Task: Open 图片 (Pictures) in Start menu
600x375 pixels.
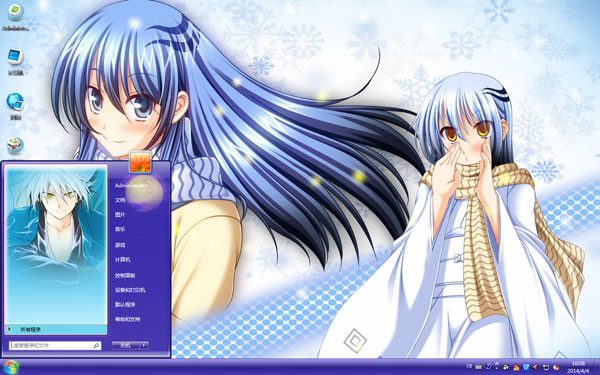Action: (120, 215)
